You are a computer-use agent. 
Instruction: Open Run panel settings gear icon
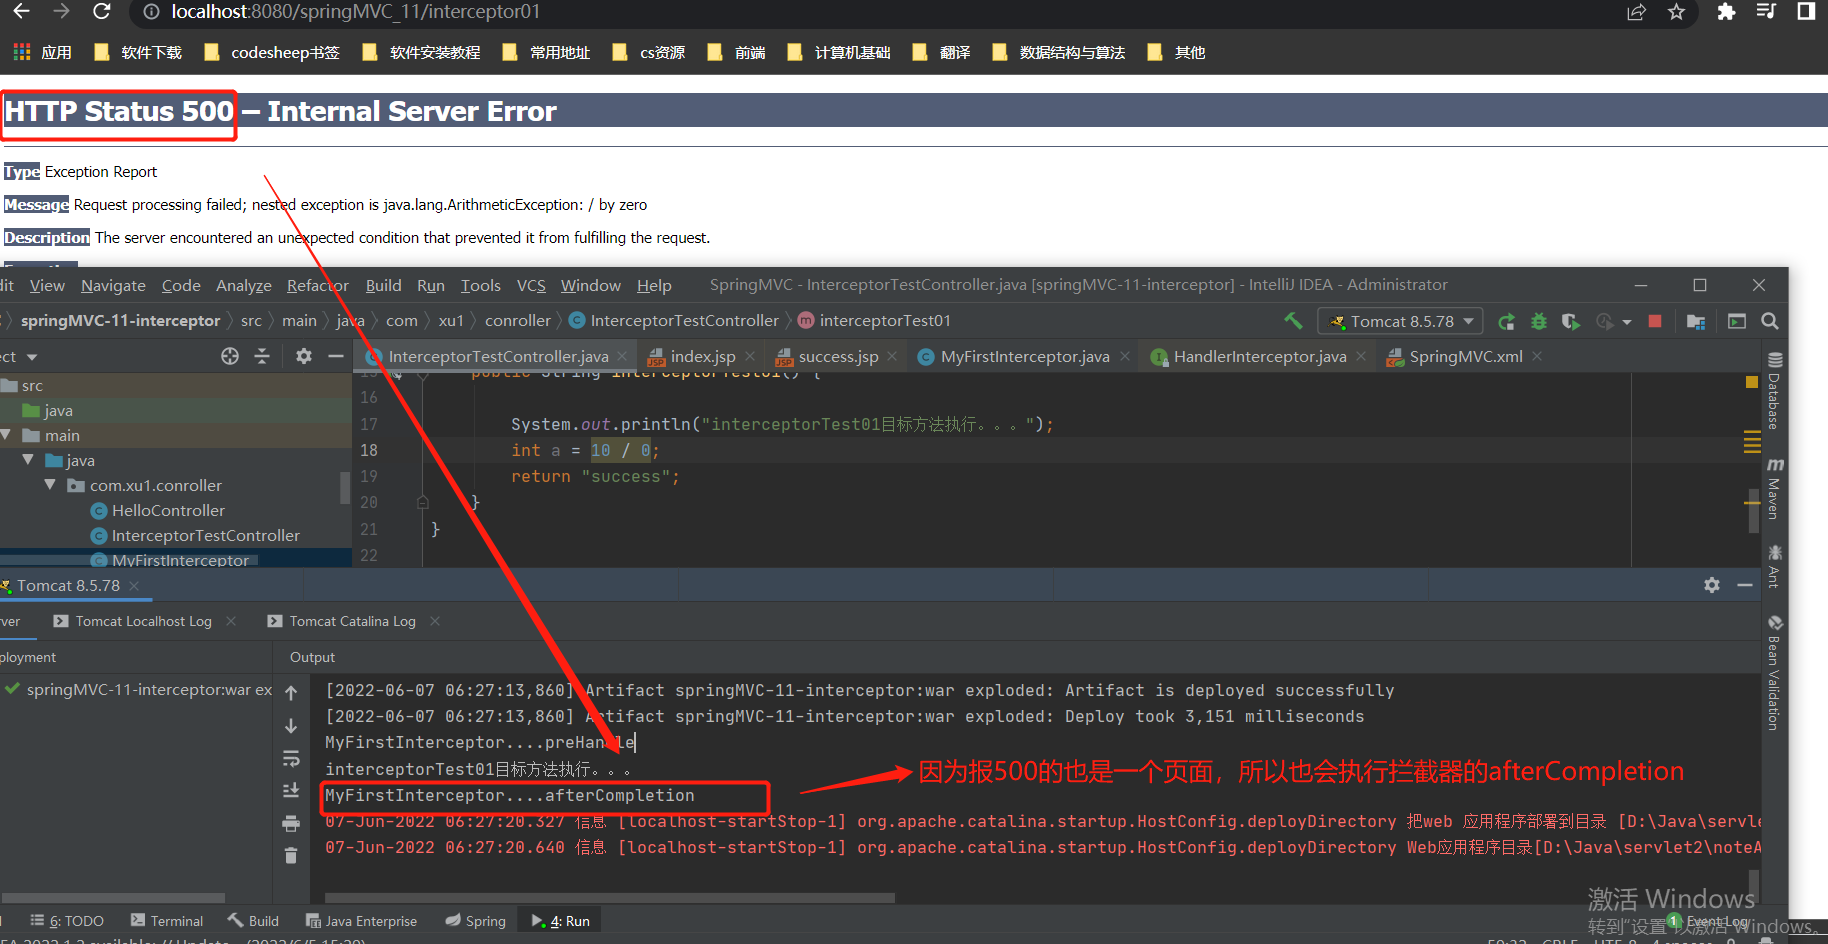point(1712,585)
